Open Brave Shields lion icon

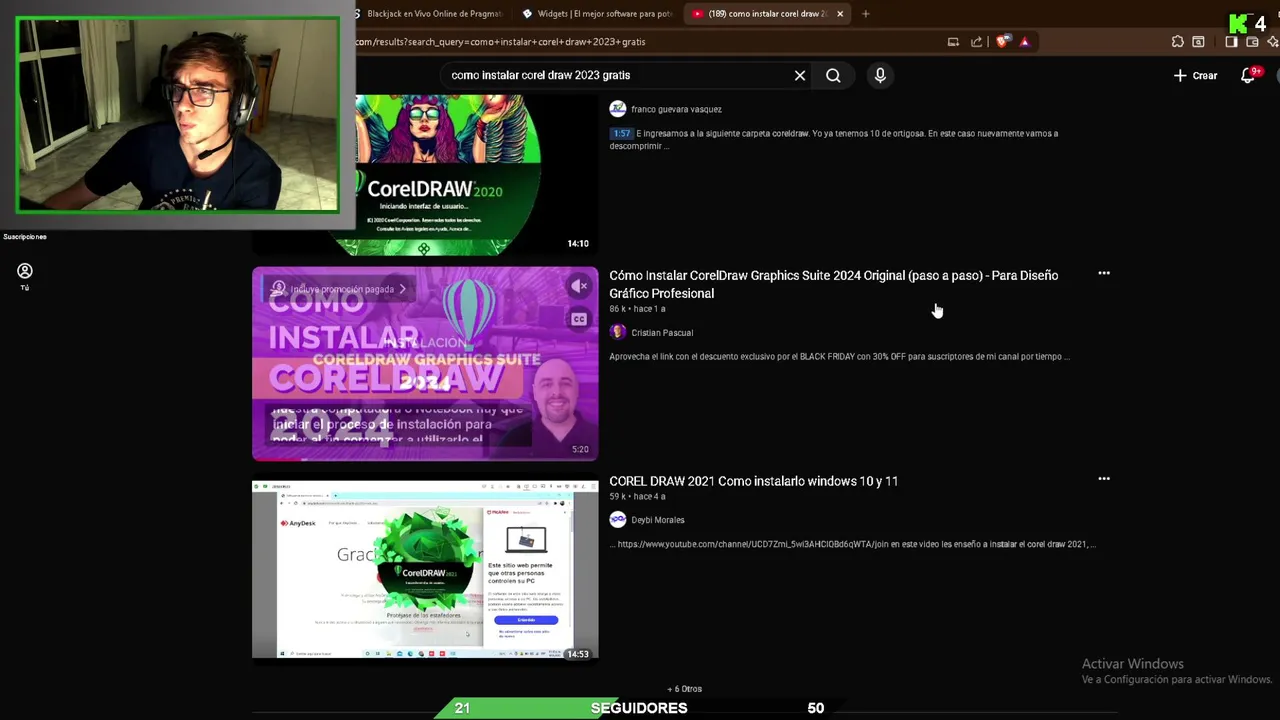point(1003,42)
